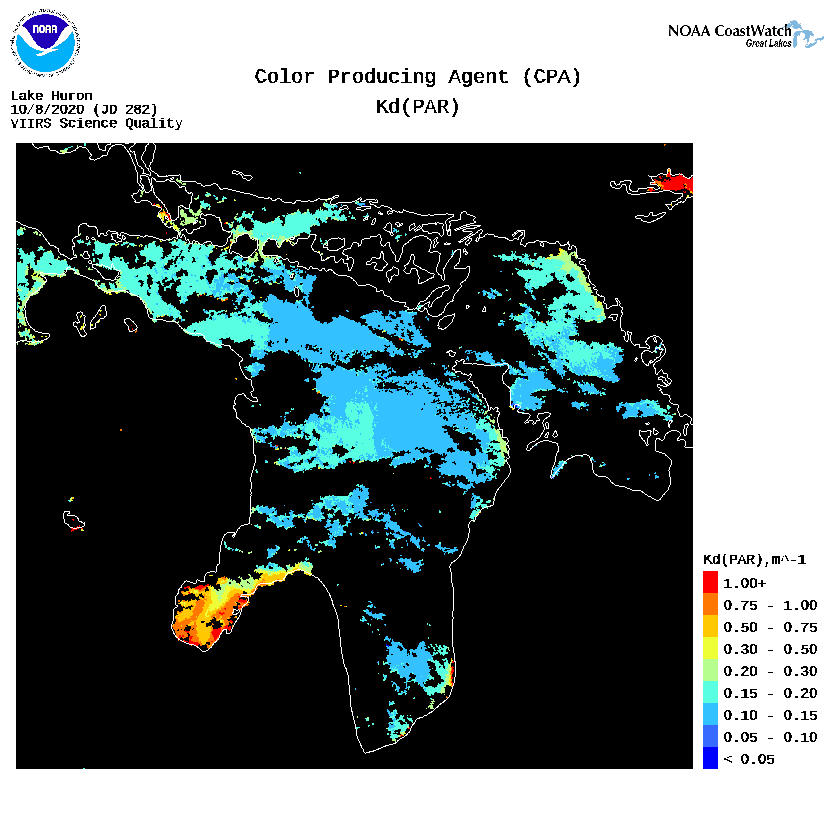The width and height of the screenshot is (836, 817).
Task: Click the 'Kd(PAR)' subtitle text
Action: coord(417,107)
